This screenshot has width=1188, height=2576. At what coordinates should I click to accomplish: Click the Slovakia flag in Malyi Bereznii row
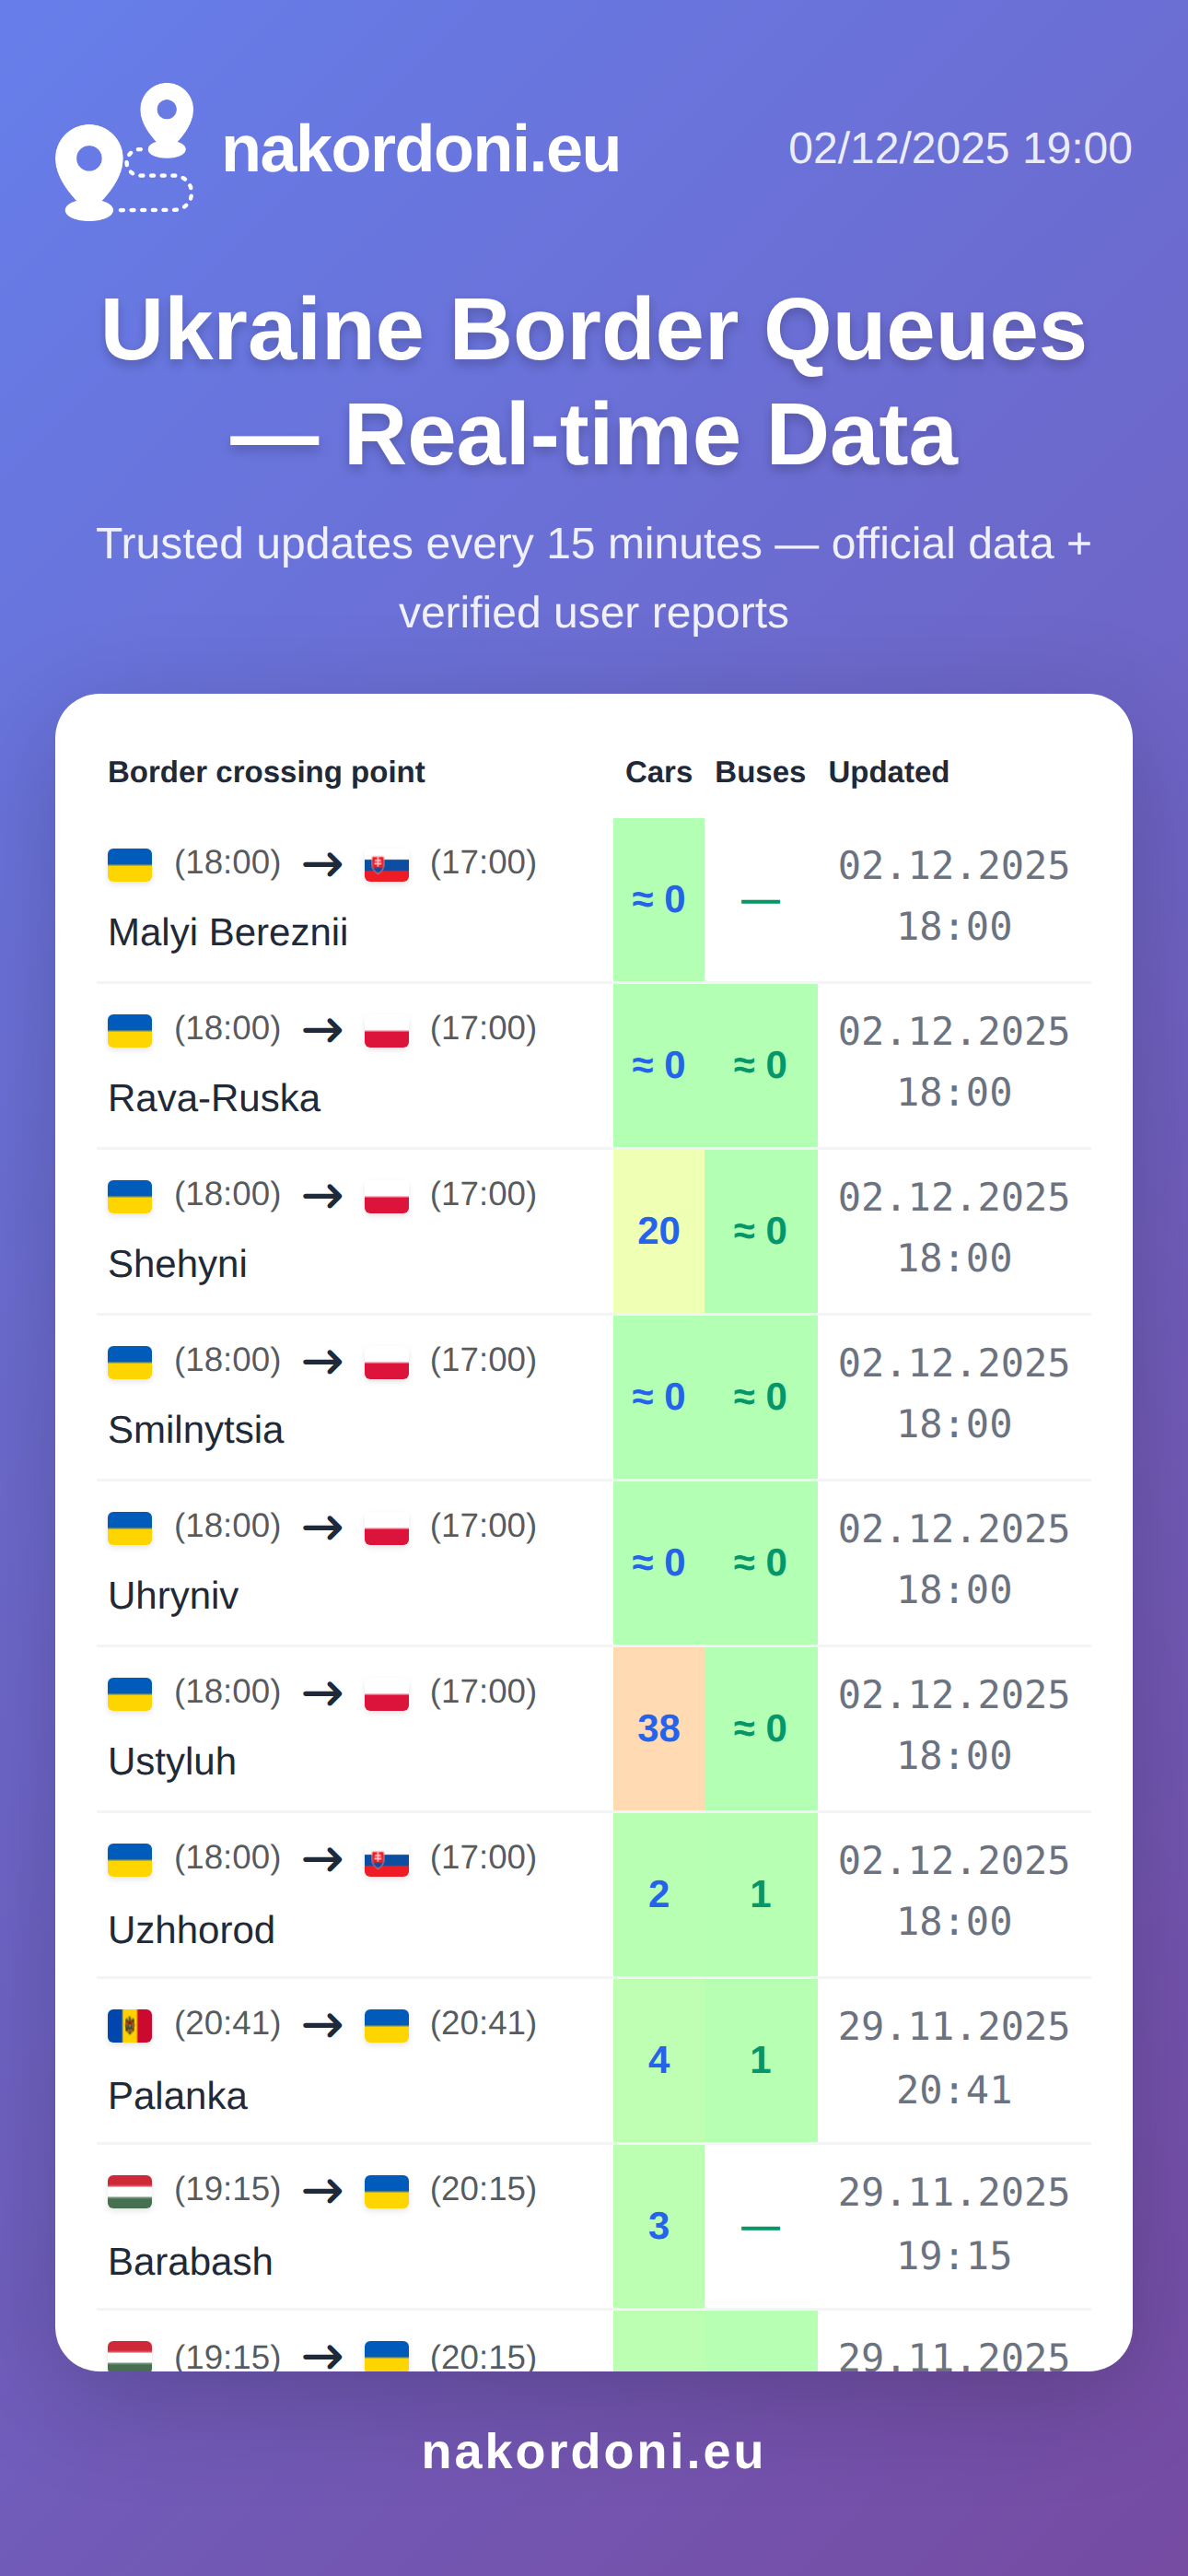[386, 866]
